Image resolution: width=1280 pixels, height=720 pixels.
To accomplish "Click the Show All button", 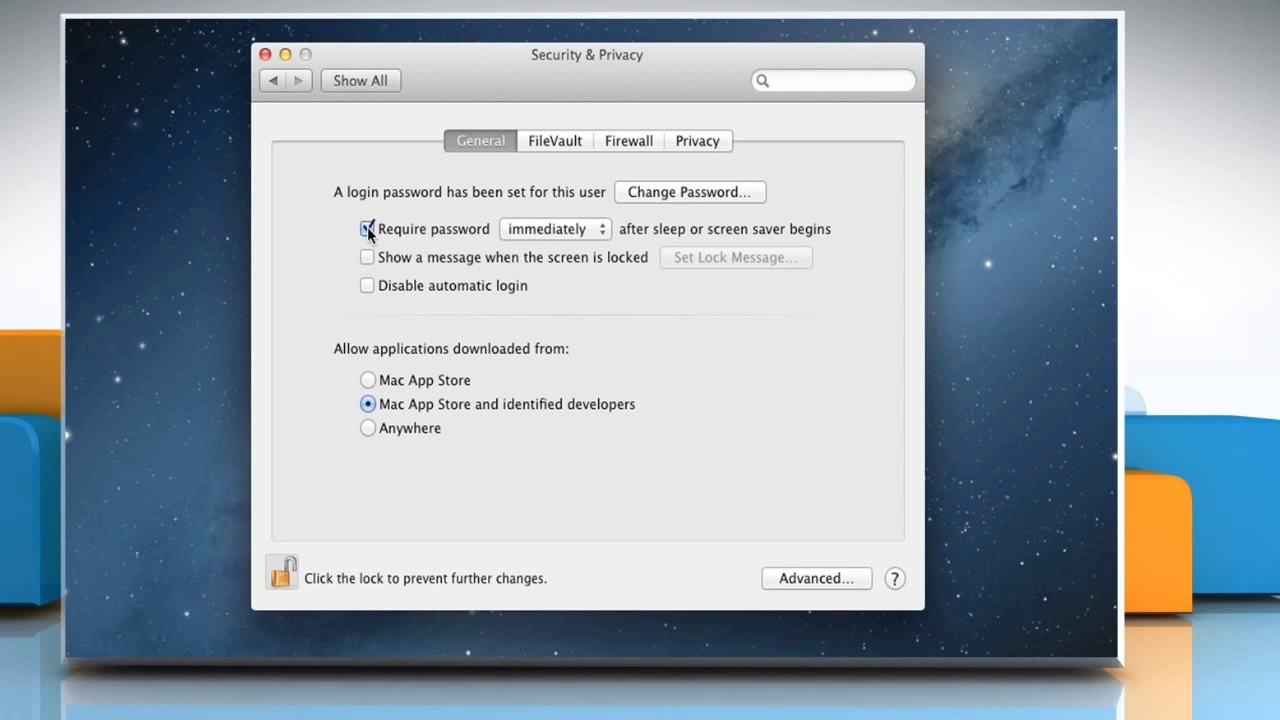I will click(360, 80).
